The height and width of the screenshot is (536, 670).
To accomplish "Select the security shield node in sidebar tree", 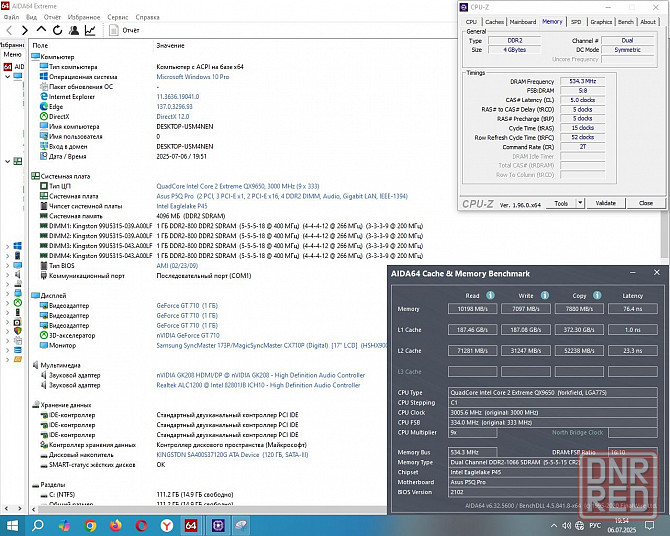I will tap(18, 331).
